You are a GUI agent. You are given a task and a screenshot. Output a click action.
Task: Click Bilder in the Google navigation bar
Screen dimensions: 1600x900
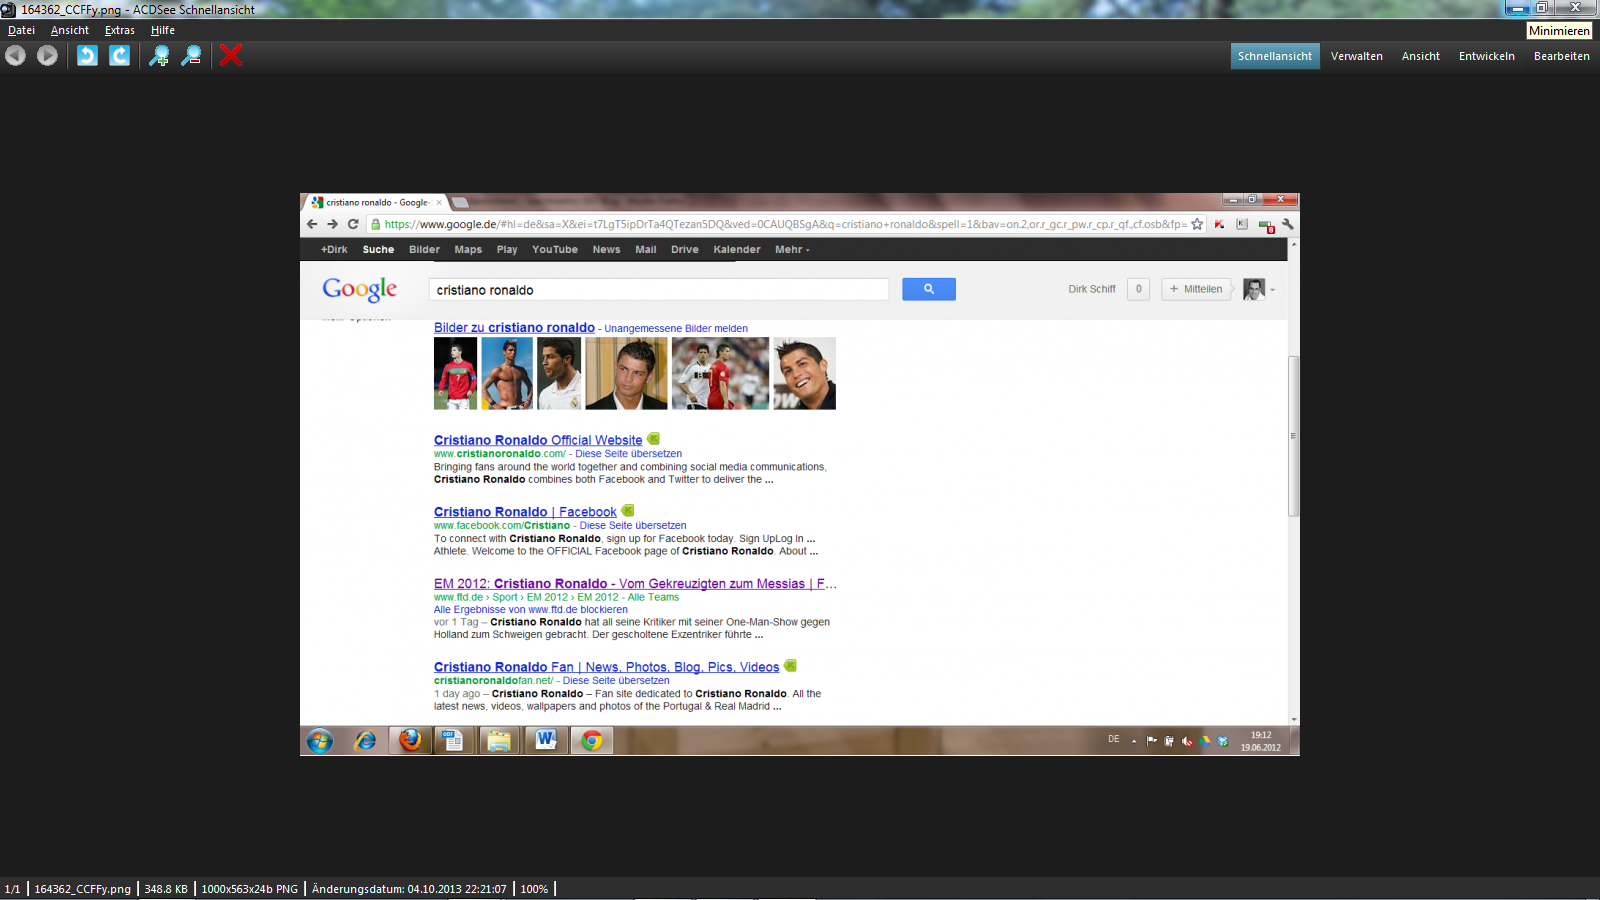[x=424, y=250]
